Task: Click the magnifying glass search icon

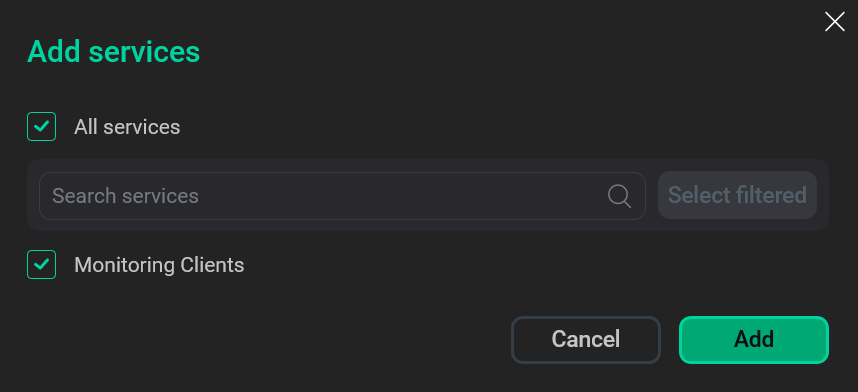Action: tap(619, 196)
